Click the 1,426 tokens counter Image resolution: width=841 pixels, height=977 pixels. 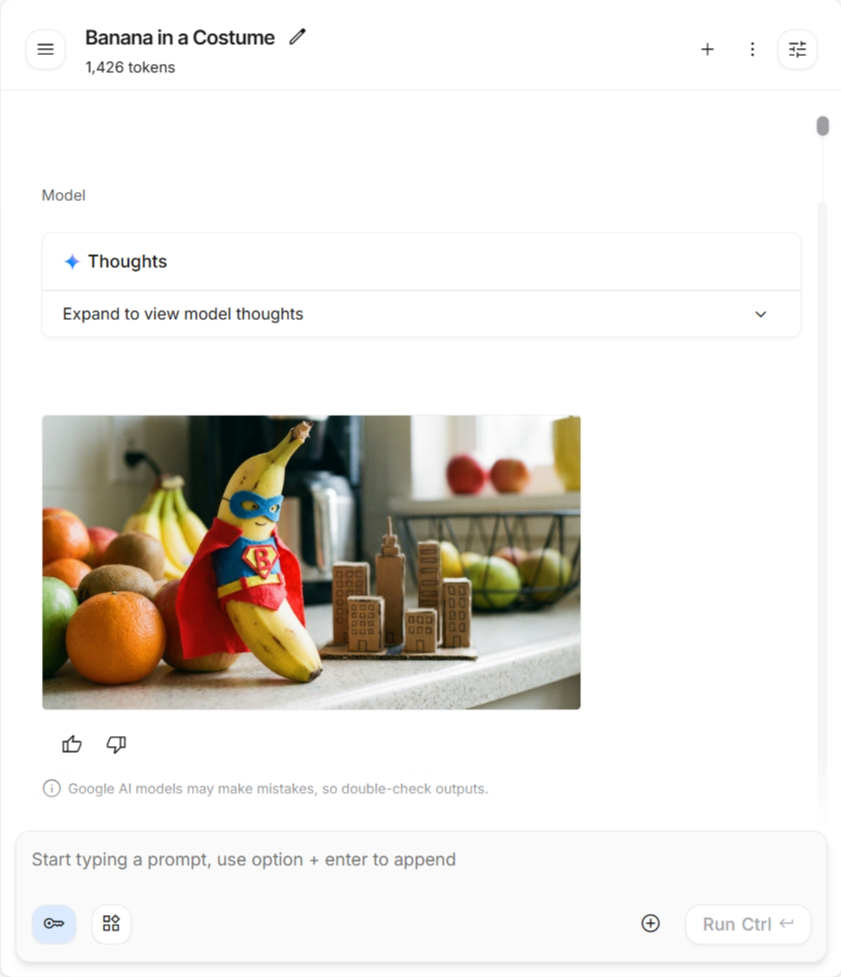[x=130, y=67]
